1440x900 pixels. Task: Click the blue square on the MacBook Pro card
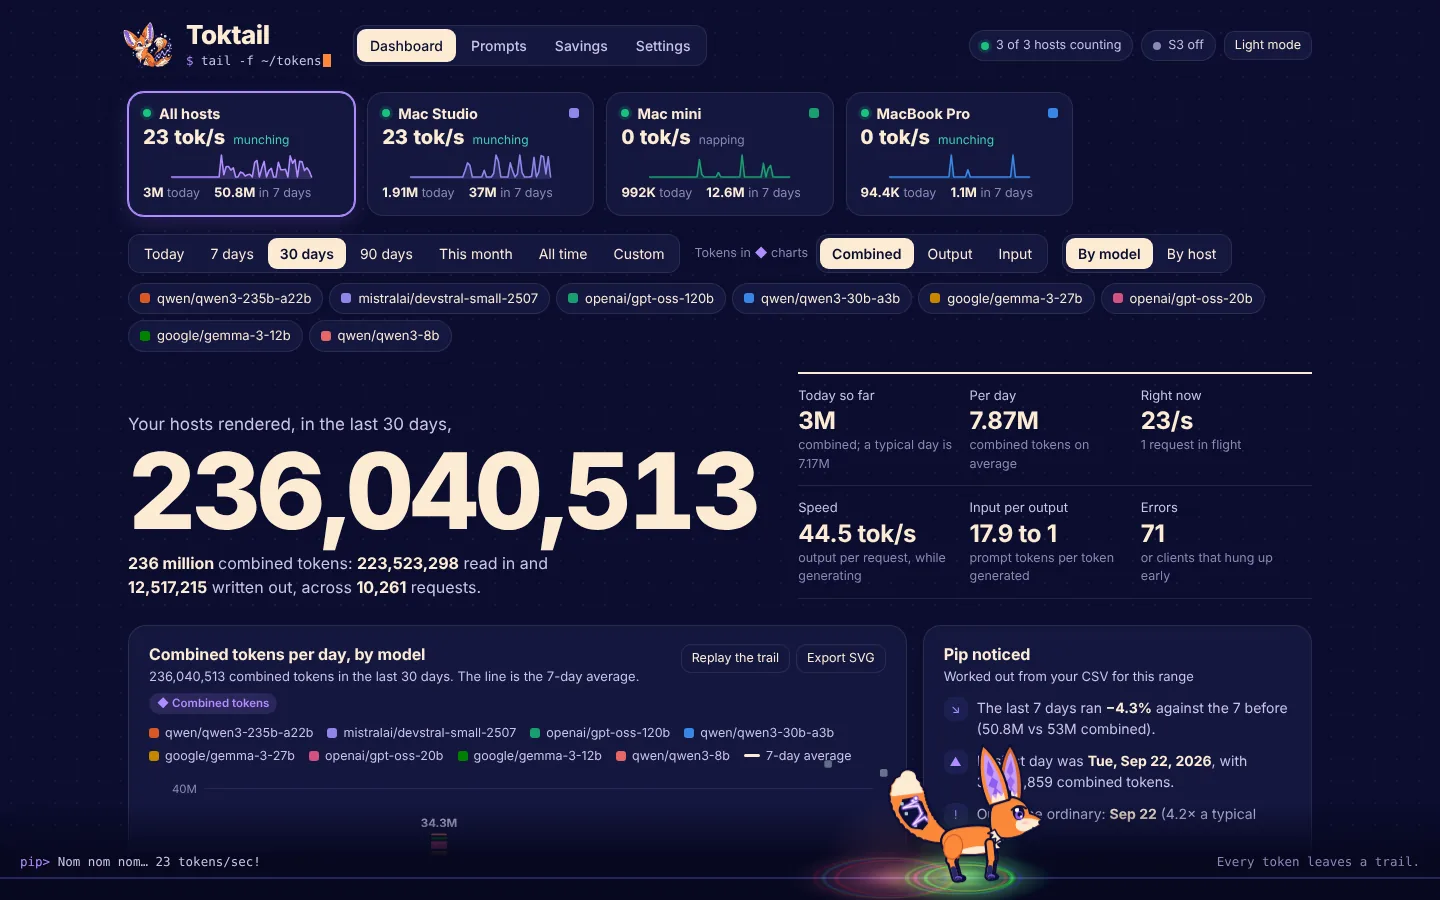point(1053,114)
